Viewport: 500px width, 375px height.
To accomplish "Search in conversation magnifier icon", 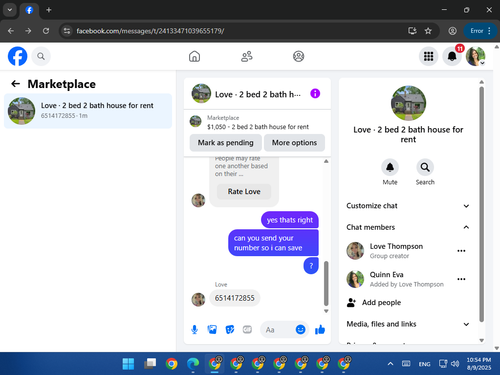I will click(425, 167).
